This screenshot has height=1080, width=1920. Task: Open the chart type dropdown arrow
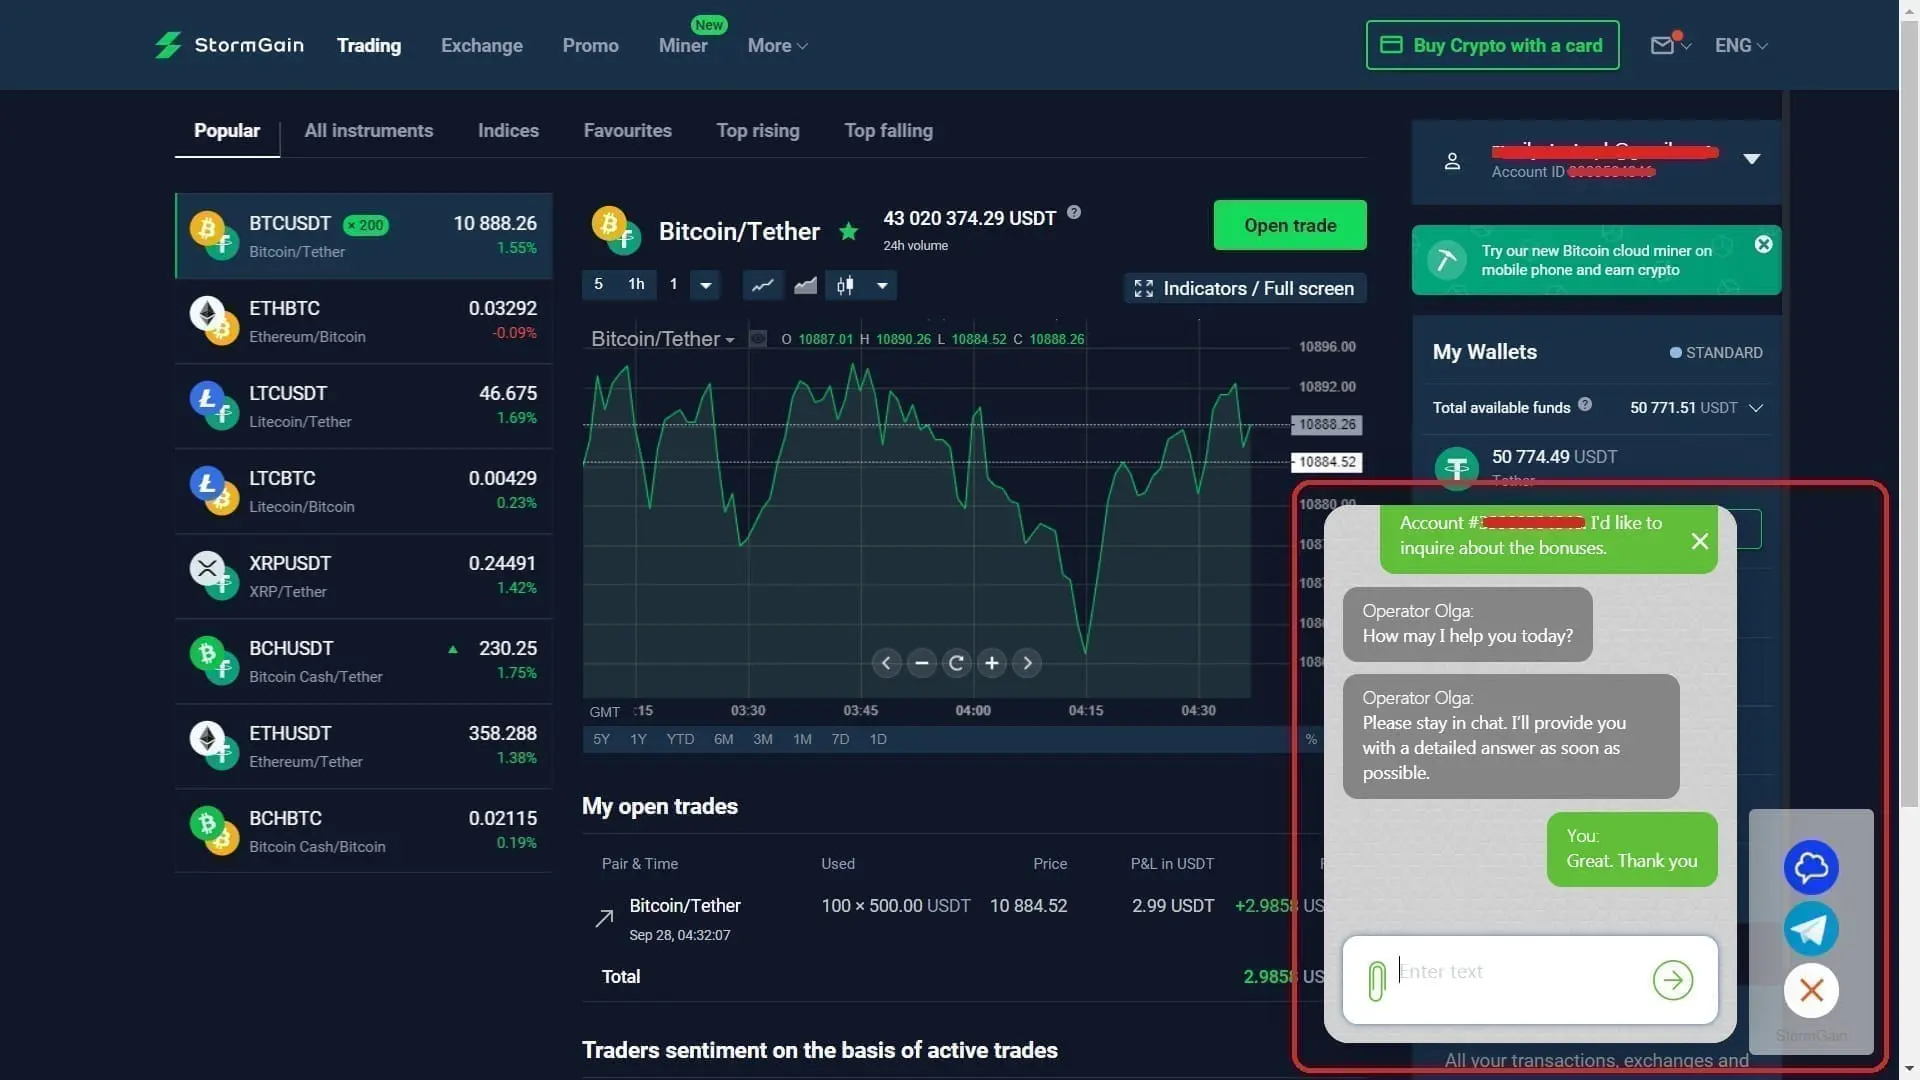point(882,285)
